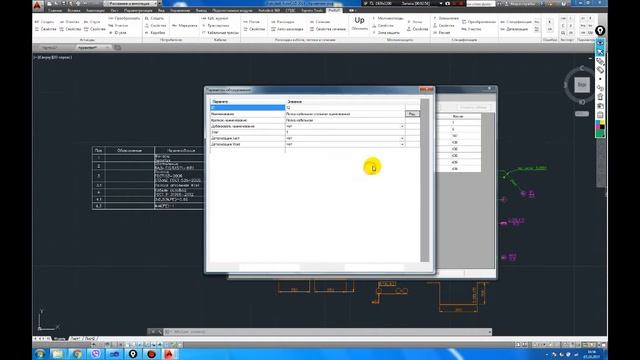Click the Параметр column header
Screen dimensions: 640x360
pos(220,102)
